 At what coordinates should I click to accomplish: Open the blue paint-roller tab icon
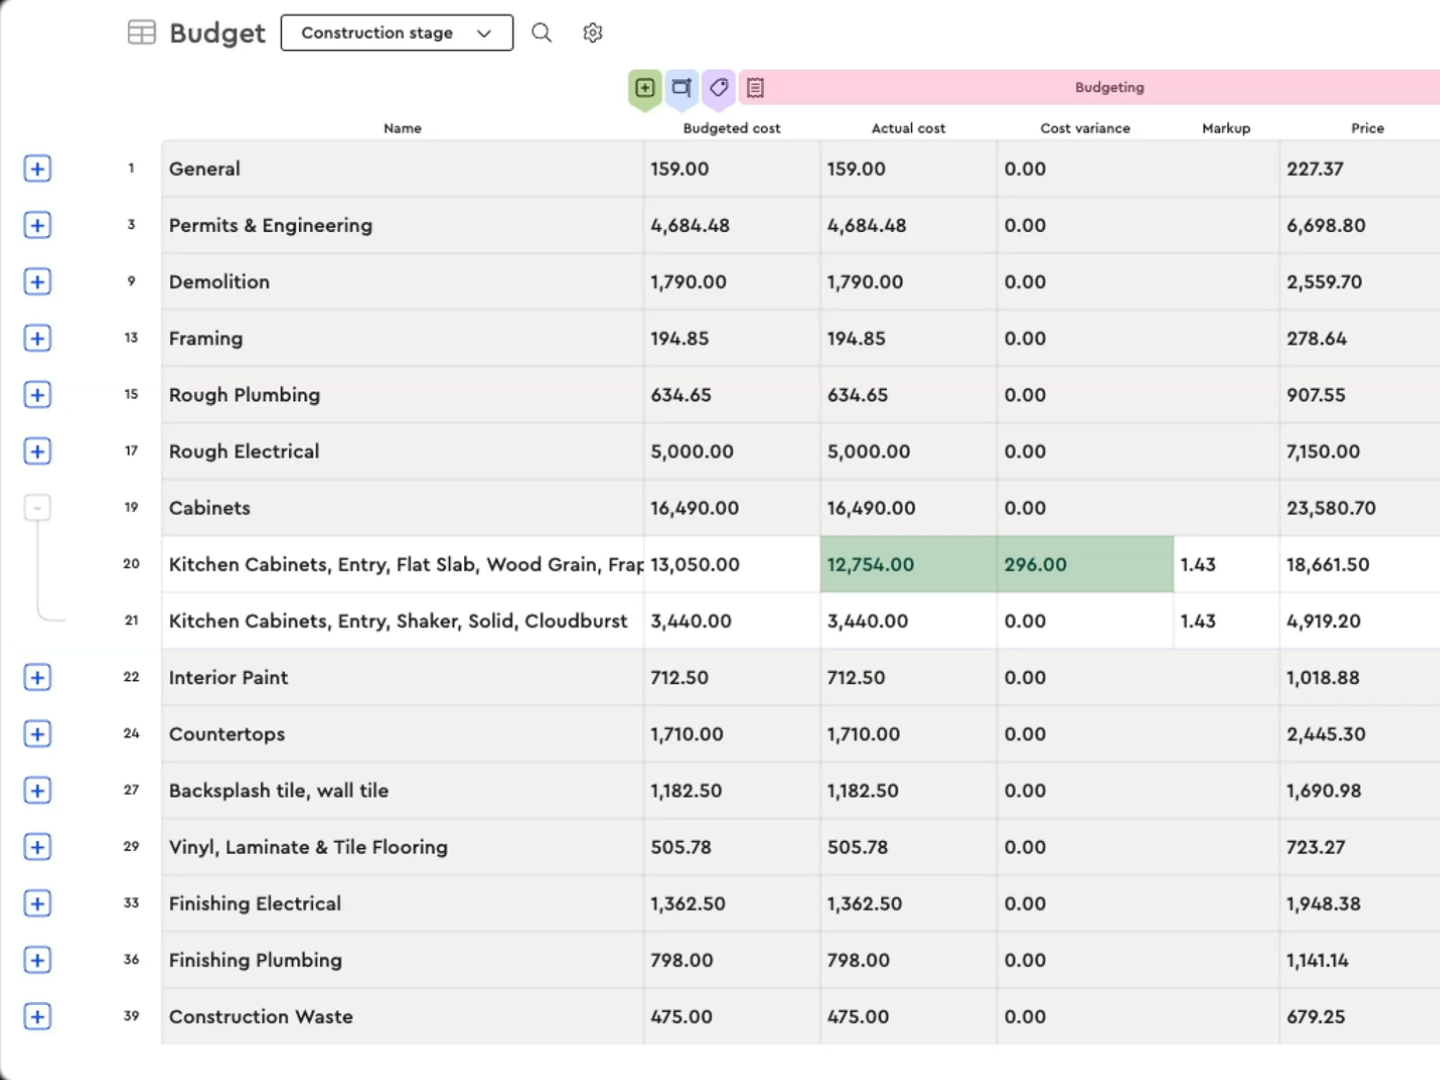coord(682,88)
